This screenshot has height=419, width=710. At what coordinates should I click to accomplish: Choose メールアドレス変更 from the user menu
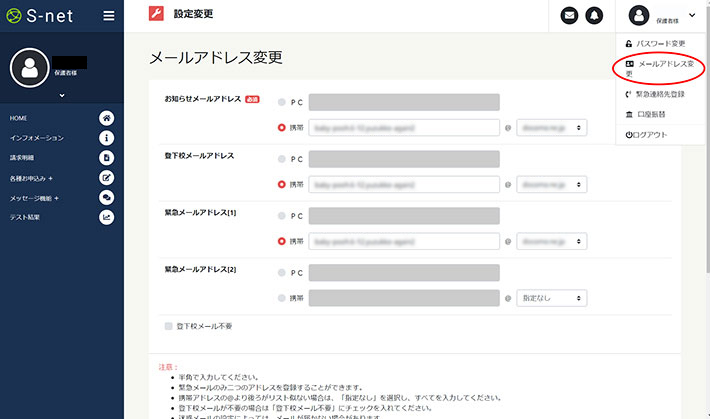[x=664, y=68]
